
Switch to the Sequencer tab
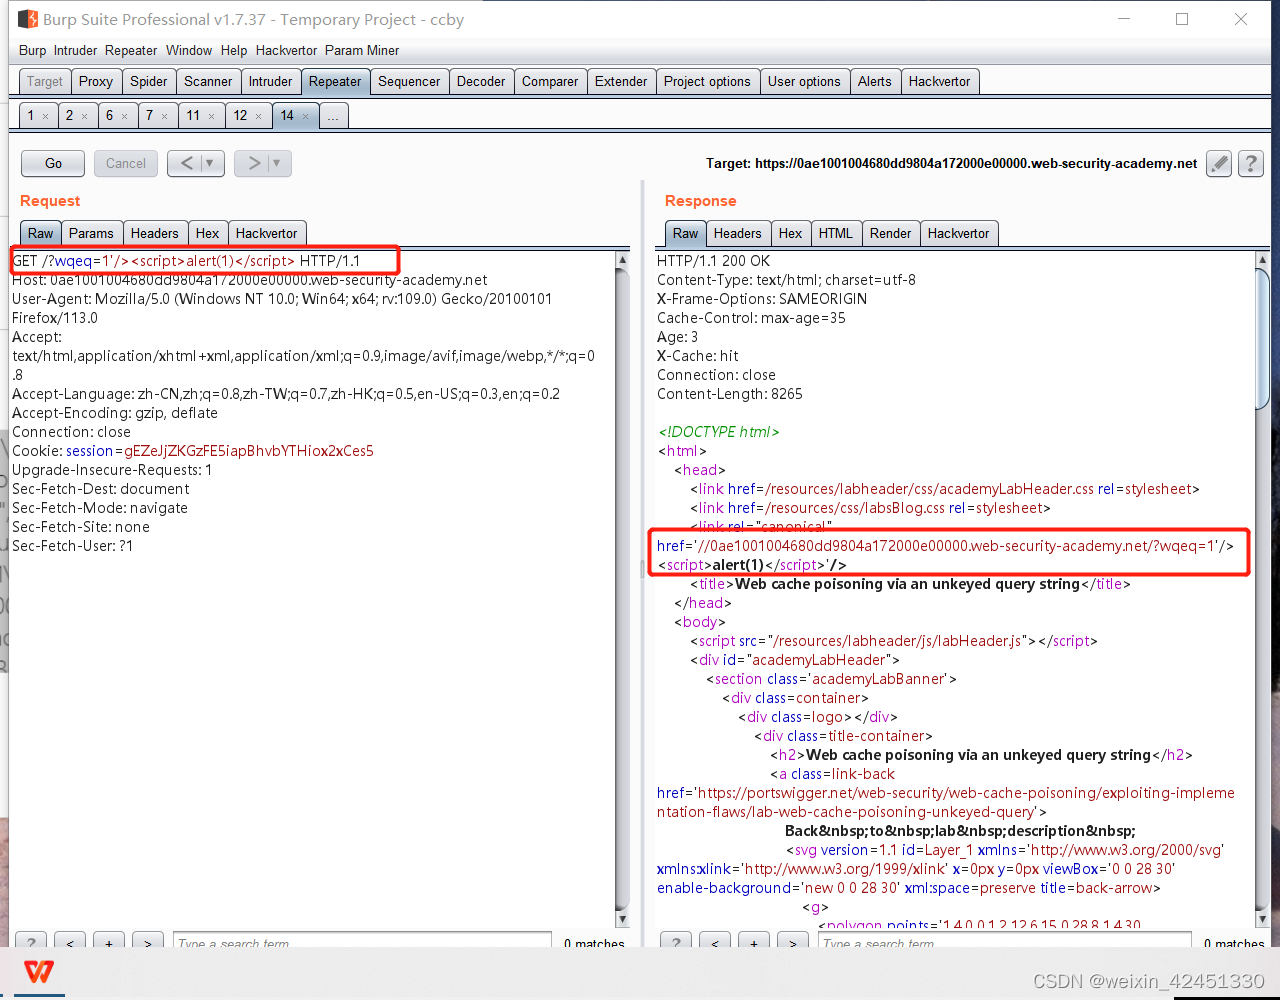pyautogui.click(x=409, y=82)
